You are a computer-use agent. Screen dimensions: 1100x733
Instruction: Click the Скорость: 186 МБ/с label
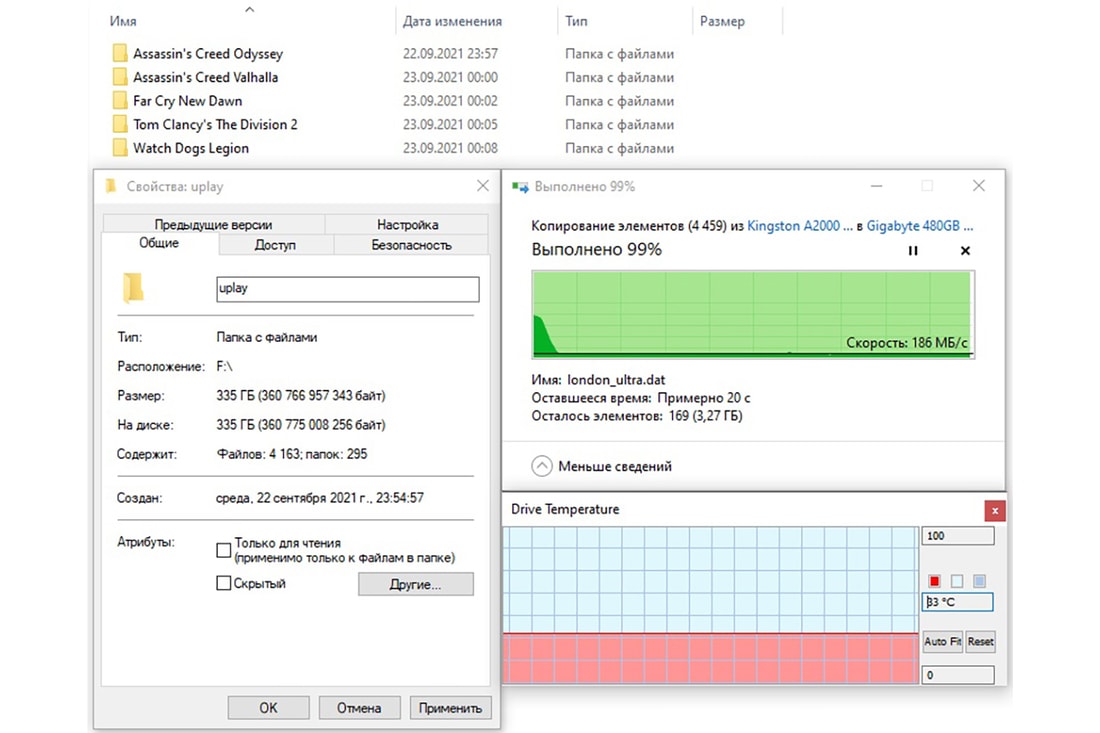906,343
